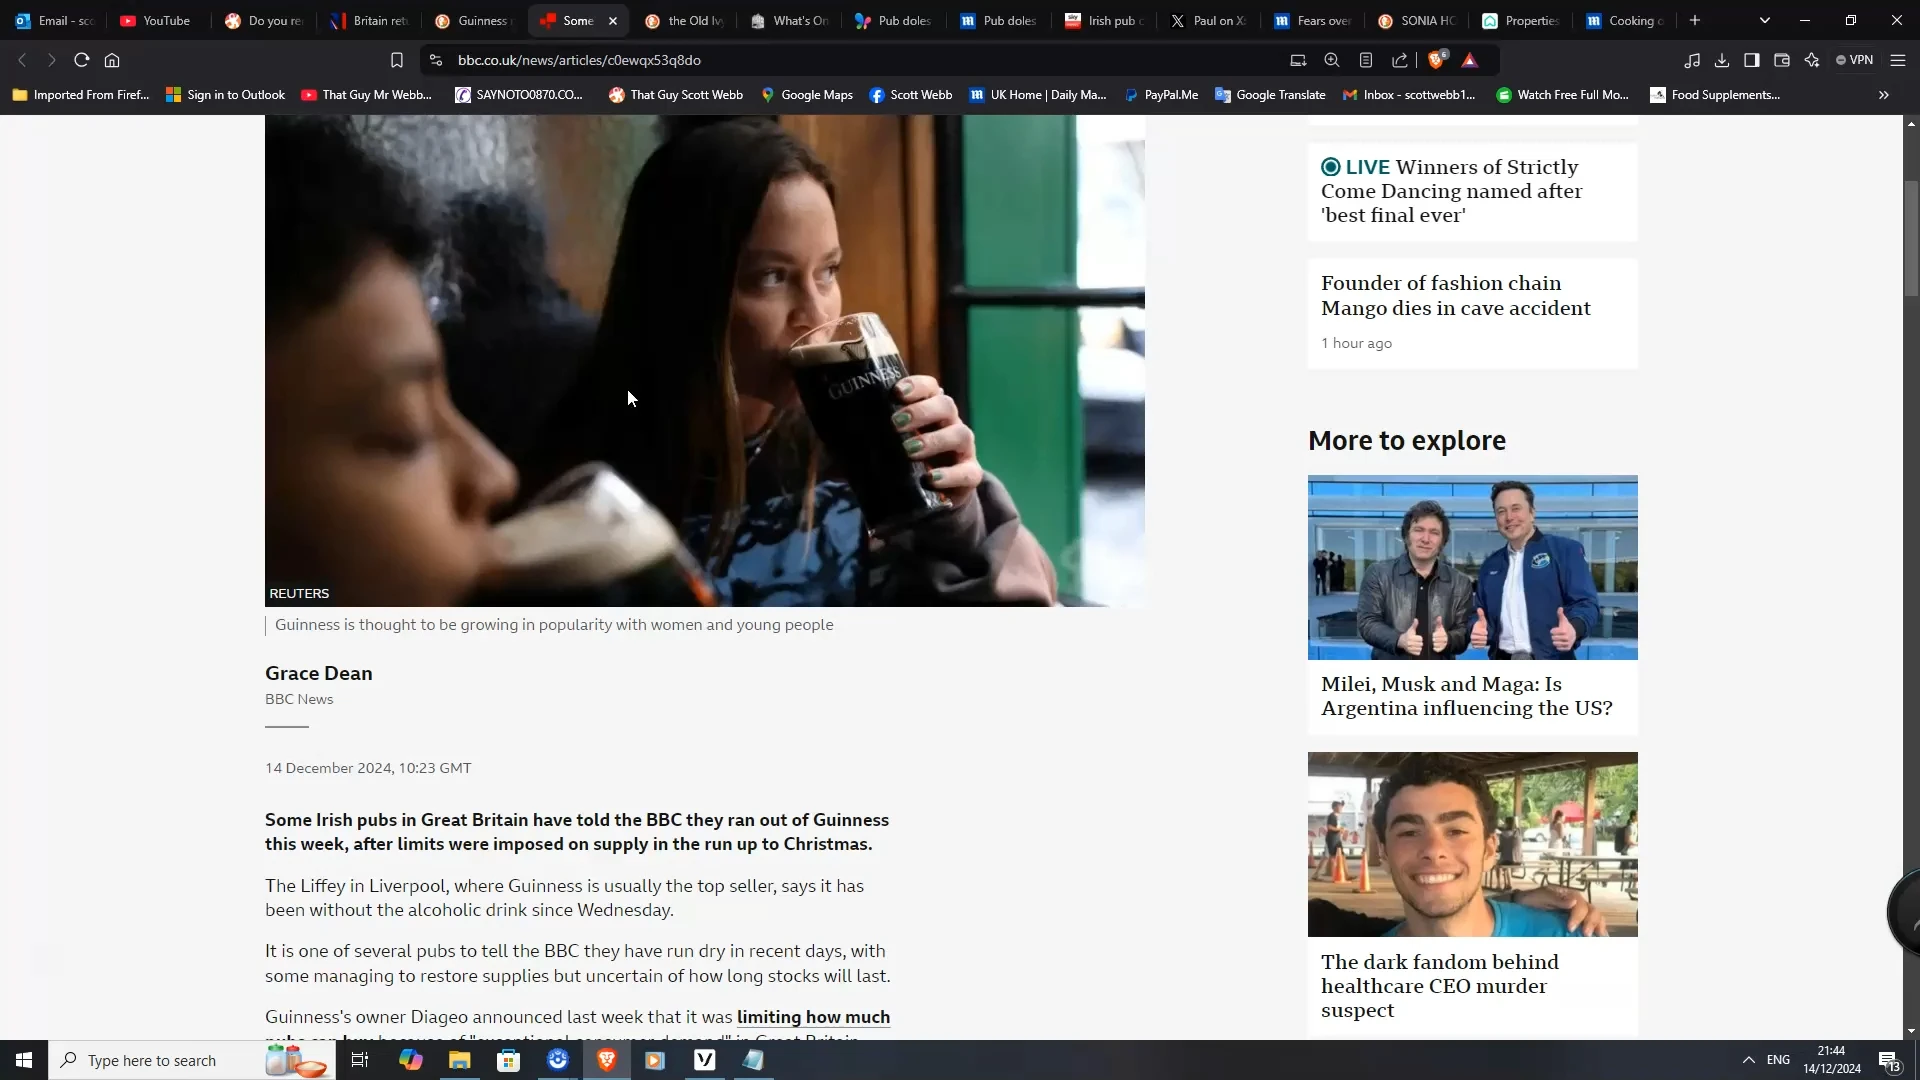Open the Brave Rewards triangle icon
Screen dimensions: 1920x1080
coord(1470,60)
